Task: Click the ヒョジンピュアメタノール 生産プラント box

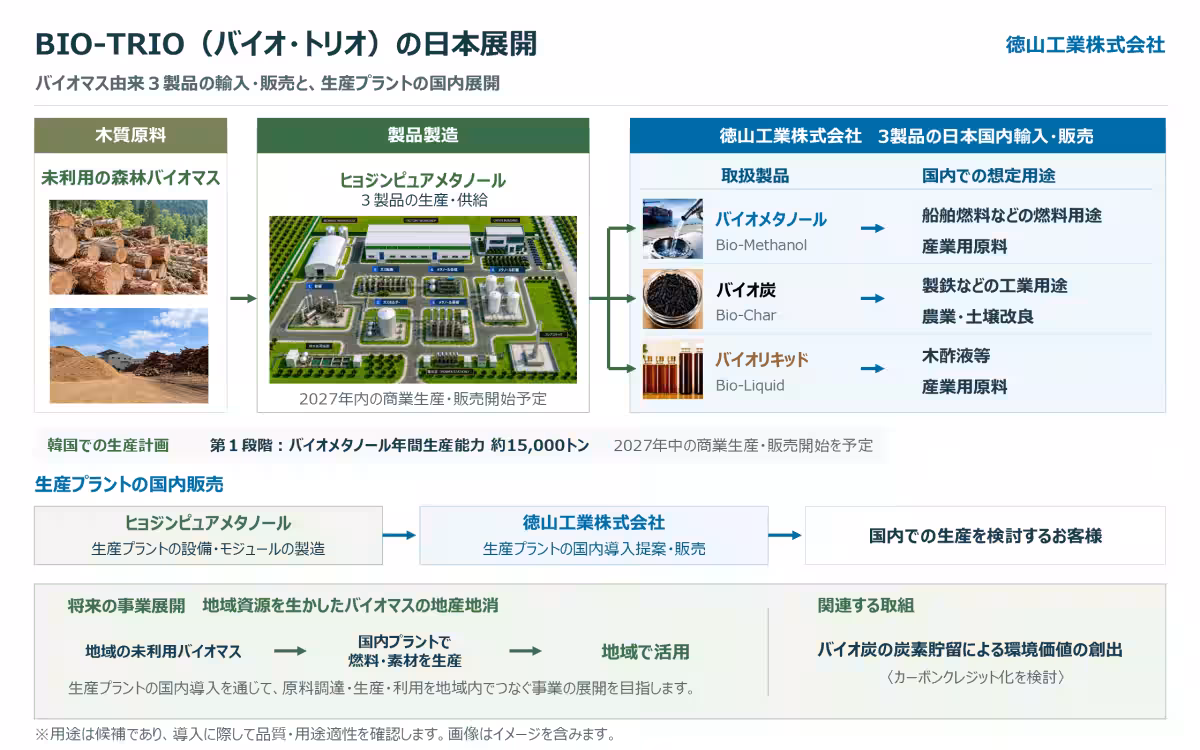Action: point(208,535)
